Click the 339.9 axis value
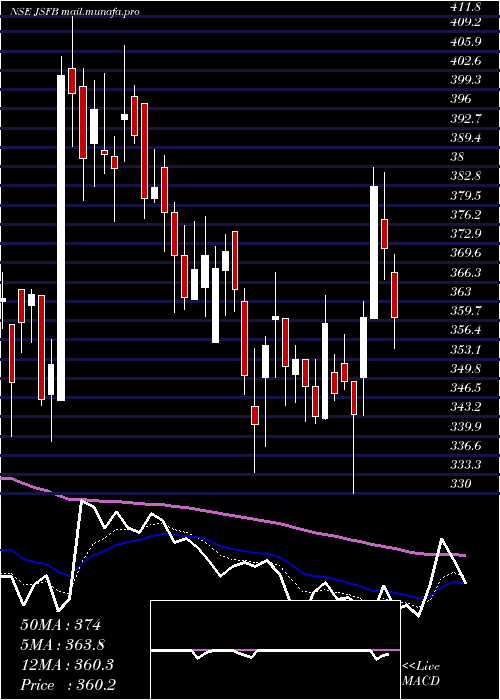Image resolution: width=500 pixels, height=700 pixels. coord(466,426)
